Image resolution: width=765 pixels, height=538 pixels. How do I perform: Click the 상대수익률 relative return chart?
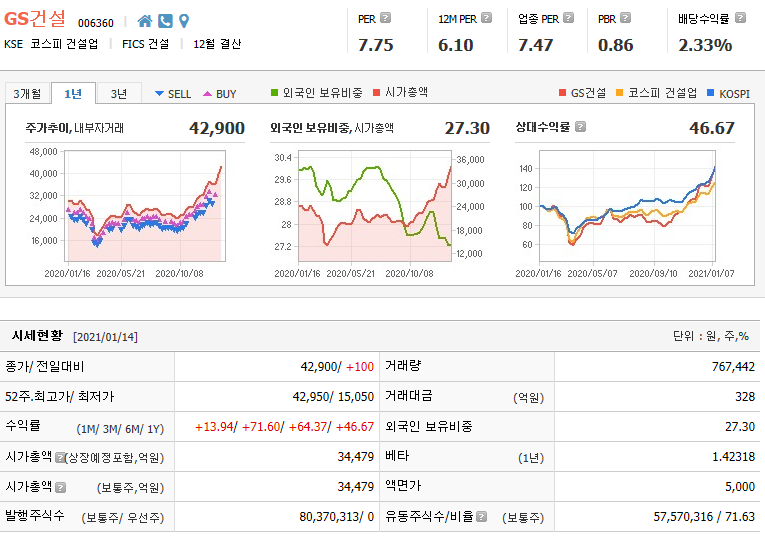coord(627,206)
